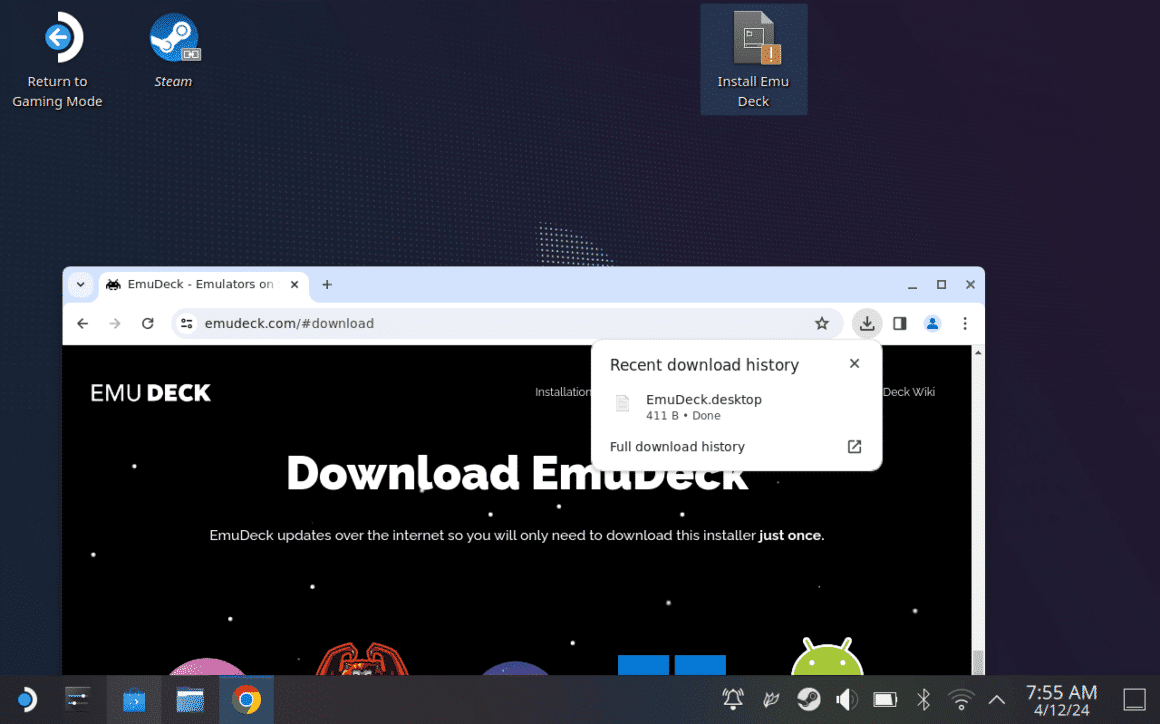
Task: Open the Chrome tab search dropdown
Action: pos(81,285)
